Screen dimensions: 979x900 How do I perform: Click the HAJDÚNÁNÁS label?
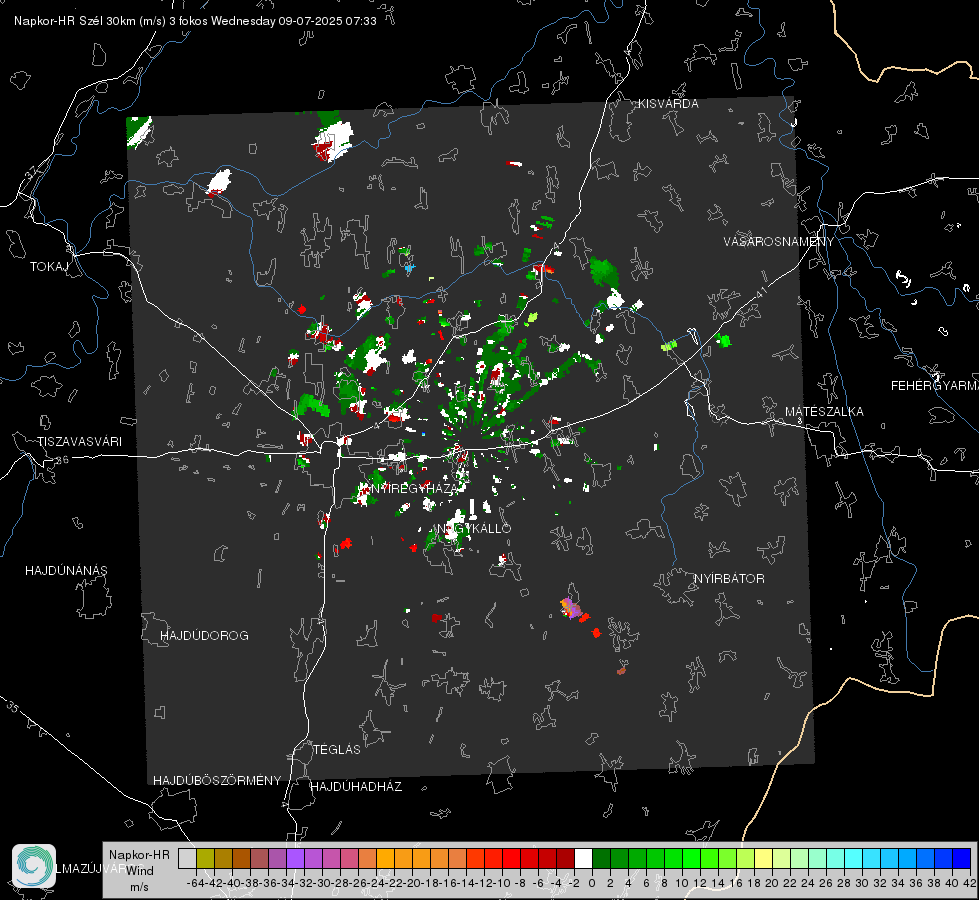(66, 570)
